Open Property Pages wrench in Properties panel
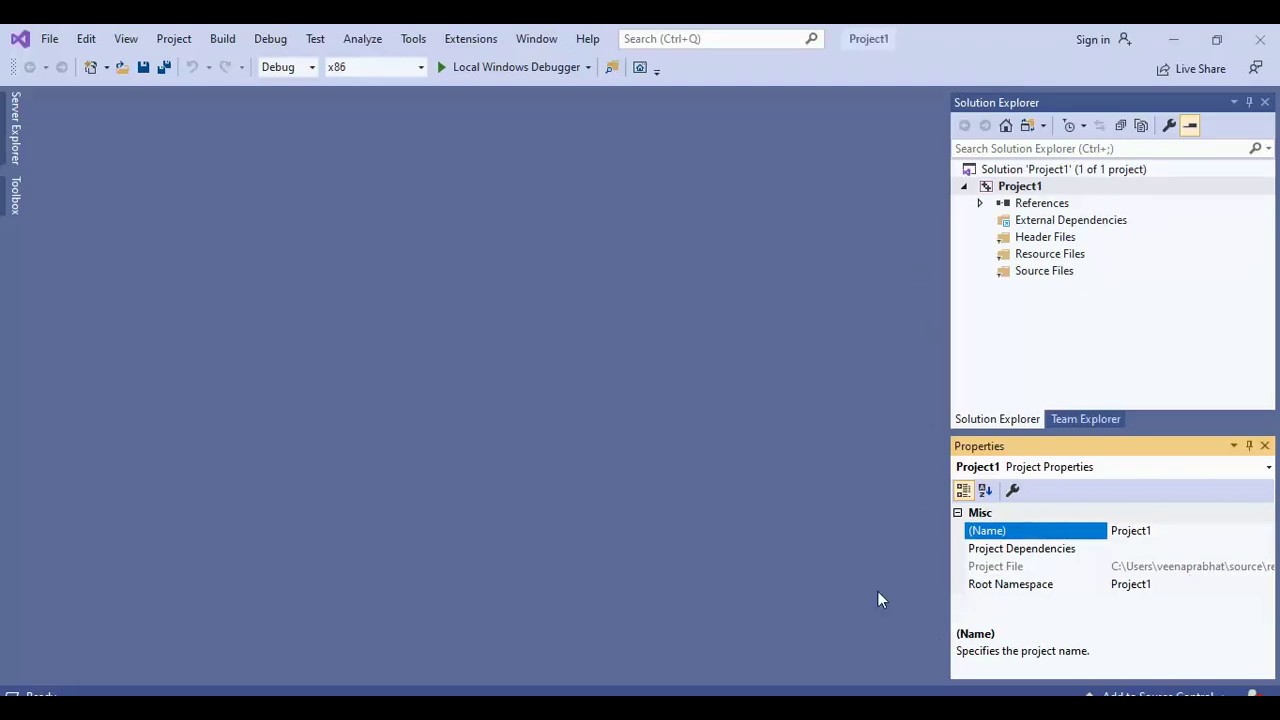Screen dimensions: 1280x720 [1012, 490]
